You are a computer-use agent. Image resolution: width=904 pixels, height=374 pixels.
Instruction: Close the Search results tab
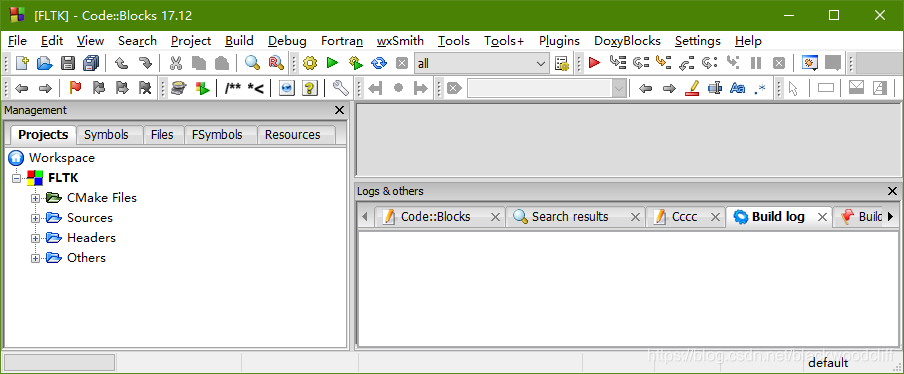tap(635, 217)
